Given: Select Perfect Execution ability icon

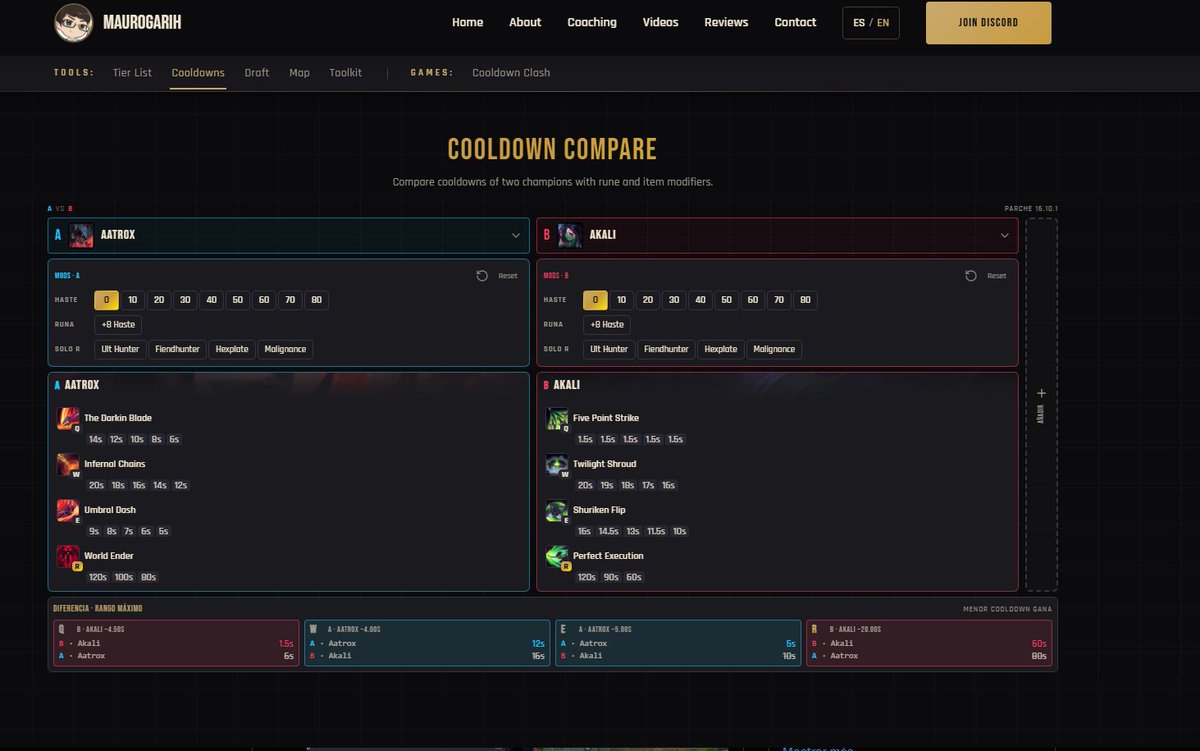Looking at the screenshot, I should (x=557, y=557).
